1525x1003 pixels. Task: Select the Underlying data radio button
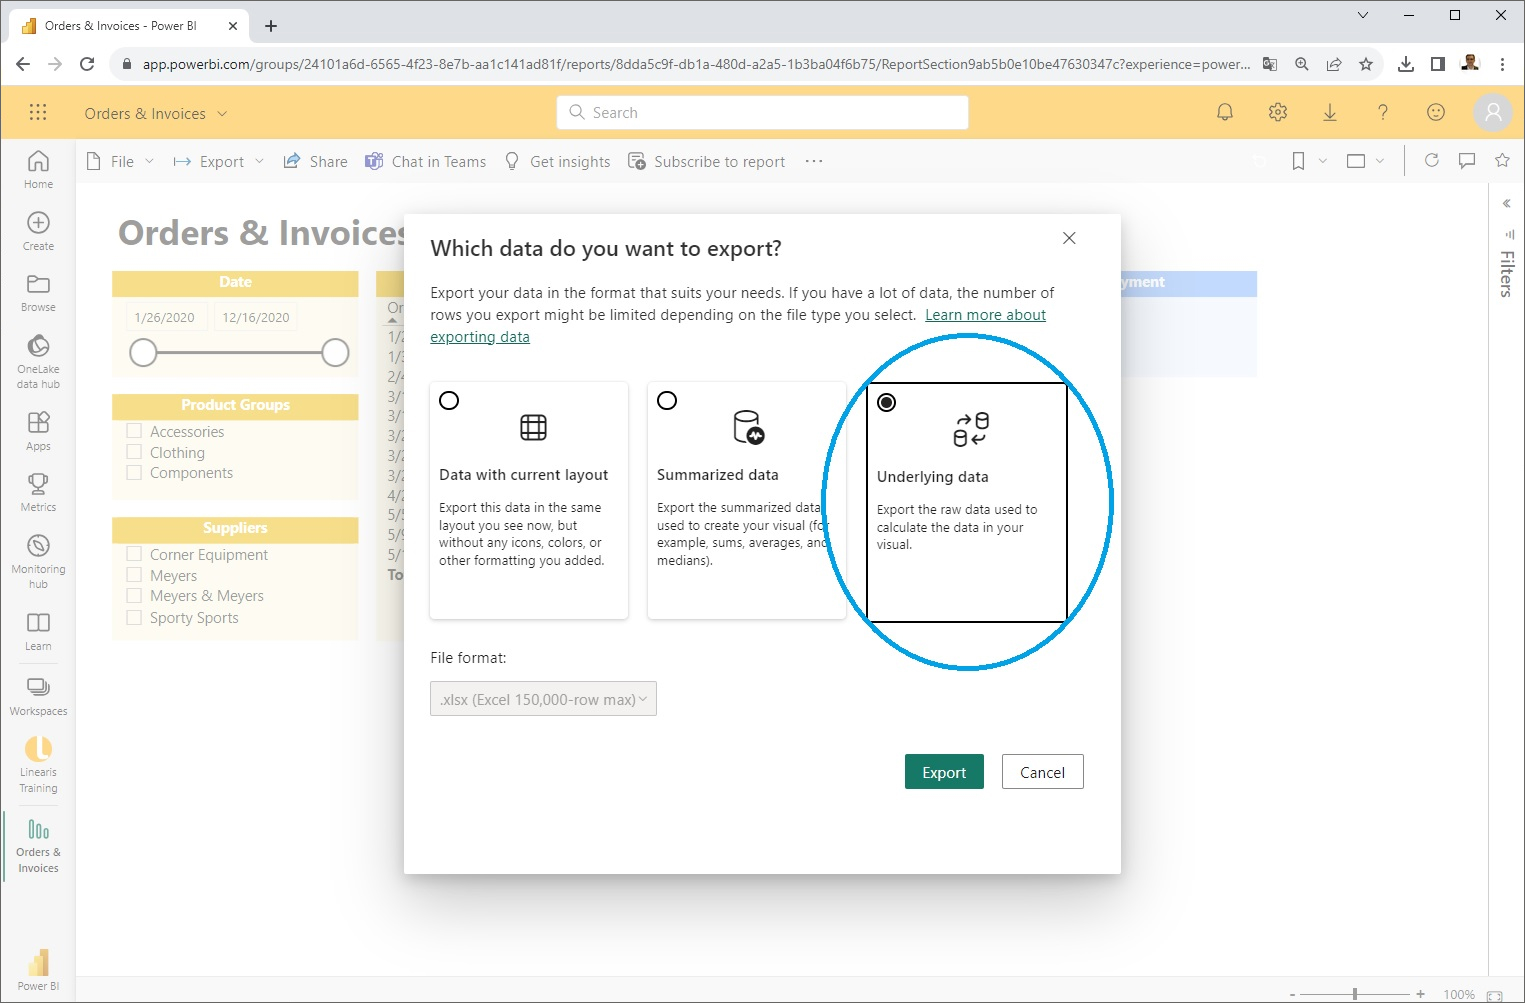(887, 402)
